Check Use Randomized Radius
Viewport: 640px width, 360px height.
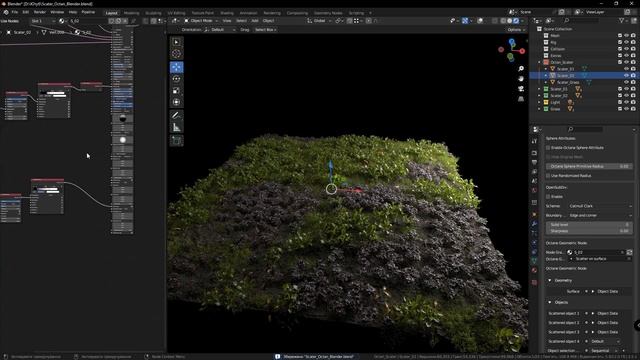tap(548, 176)
